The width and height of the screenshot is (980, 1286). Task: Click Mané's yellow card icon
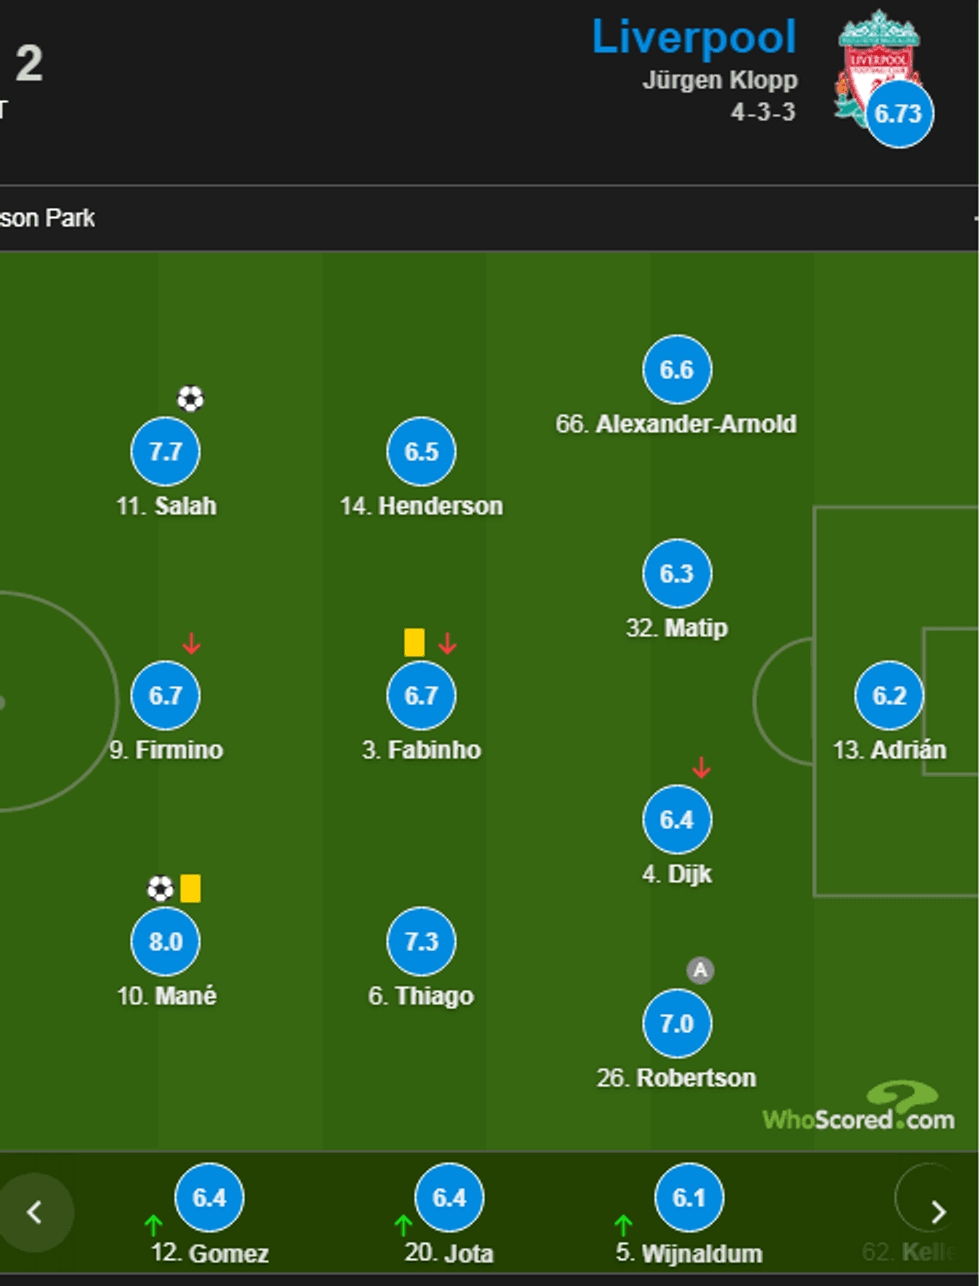point(190,888)
